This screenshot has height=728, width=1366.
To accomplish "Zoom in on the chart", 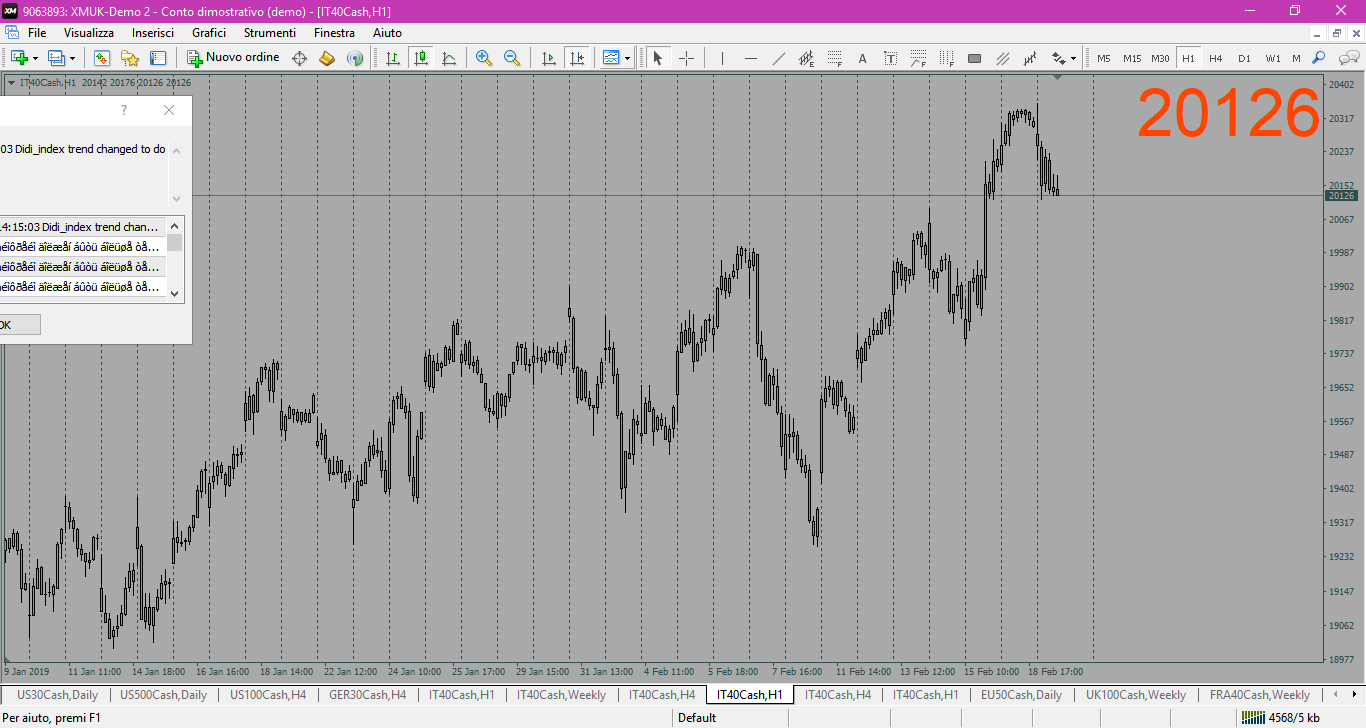I will (484, 58).
